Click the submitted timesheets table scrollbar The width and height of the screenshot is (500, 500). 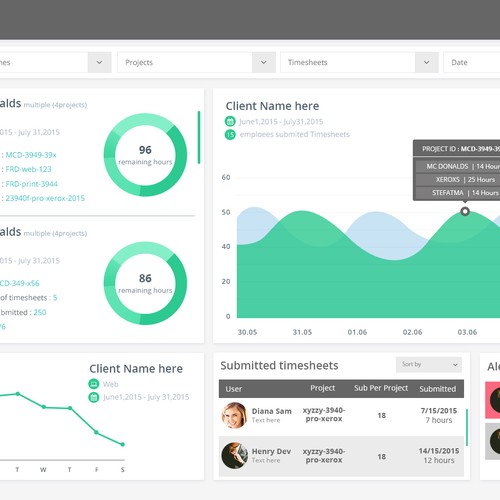(x=467, y=427)
